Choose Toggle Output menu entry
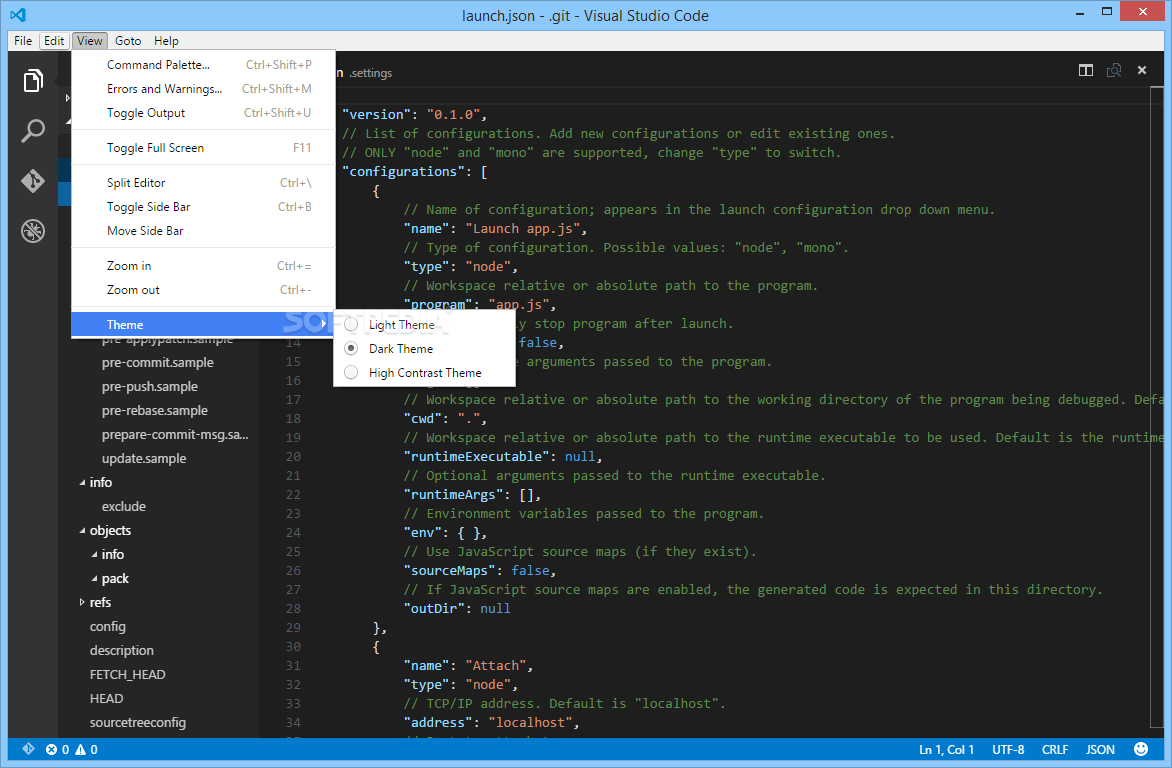Image resolution: width=1172 pixels, height=768 pixels. (x=203, y=113)
